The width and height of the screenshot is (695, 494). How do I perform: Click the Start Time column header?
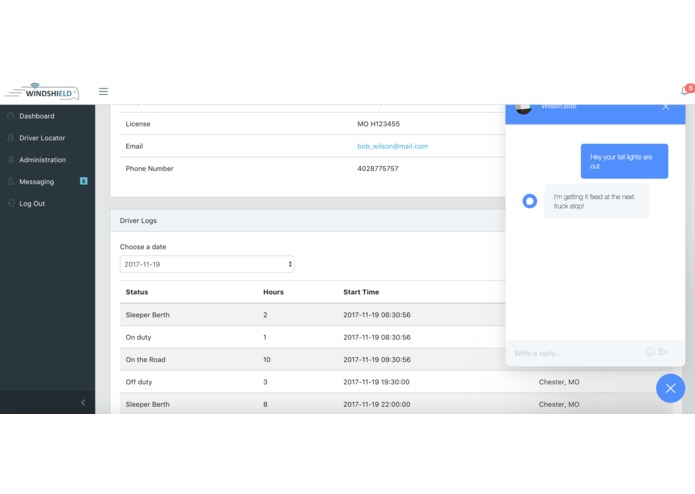pyautogui.click(x=361, y=292)
